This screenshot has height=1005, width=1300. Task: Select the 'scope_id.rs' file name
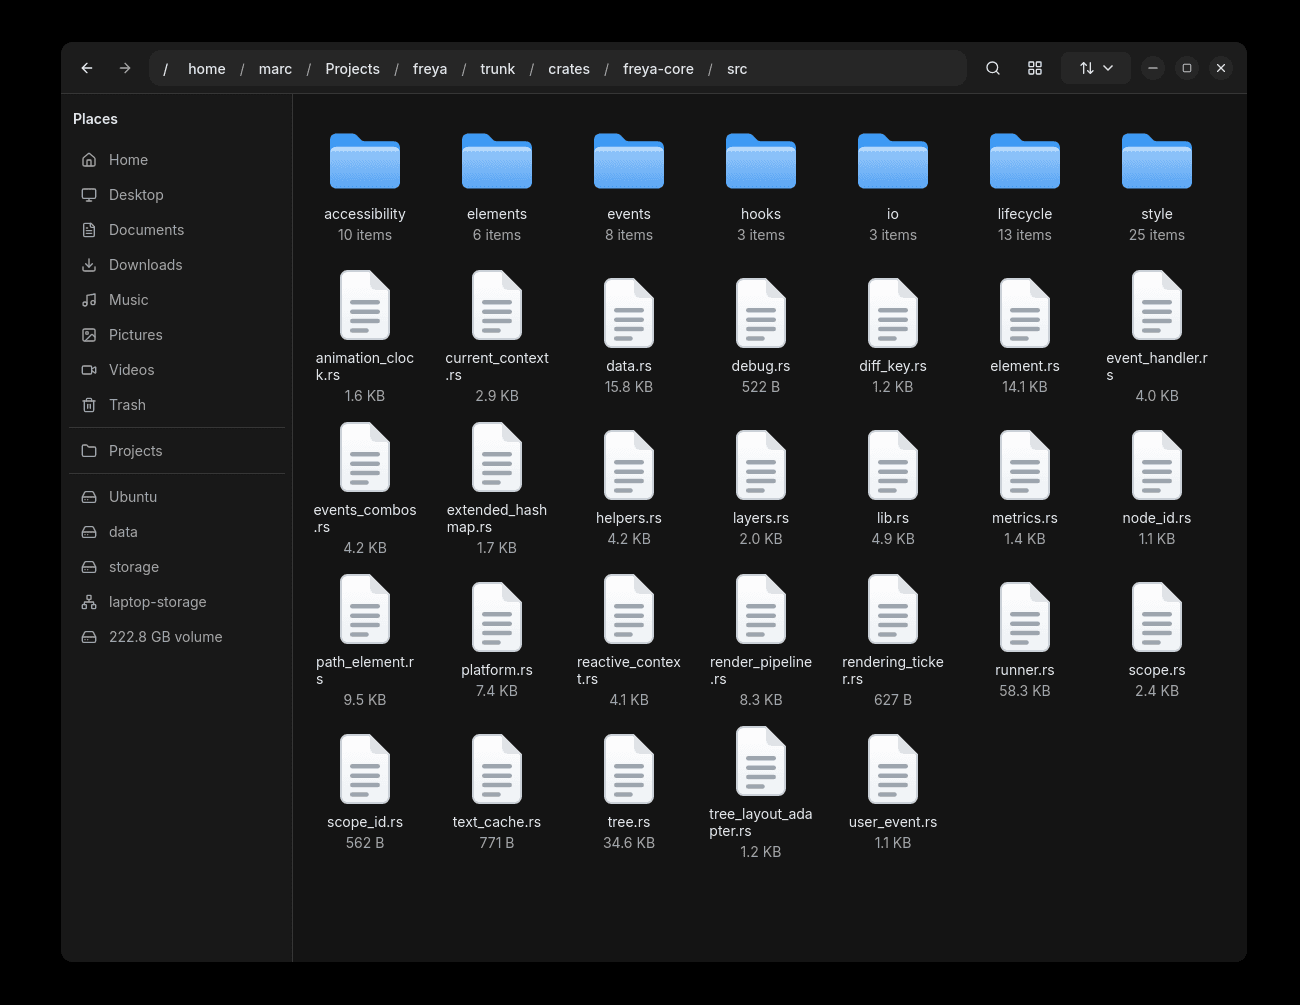tap(365, 822)
